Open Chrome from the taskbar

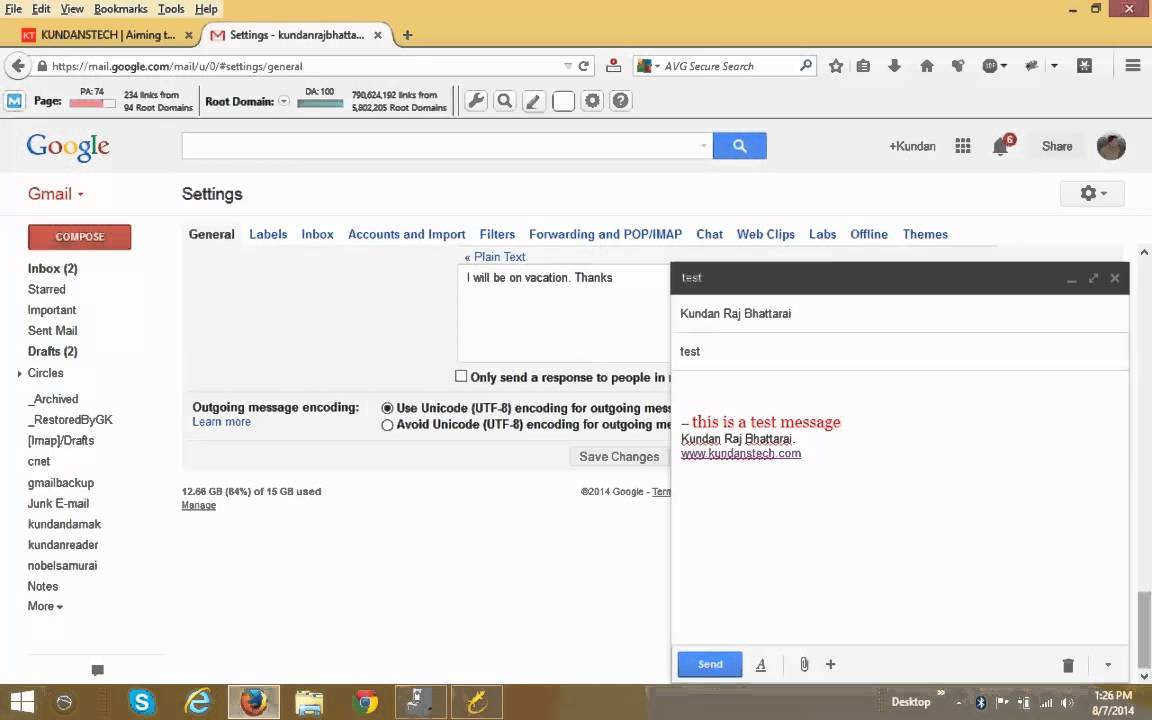[365, 702]
